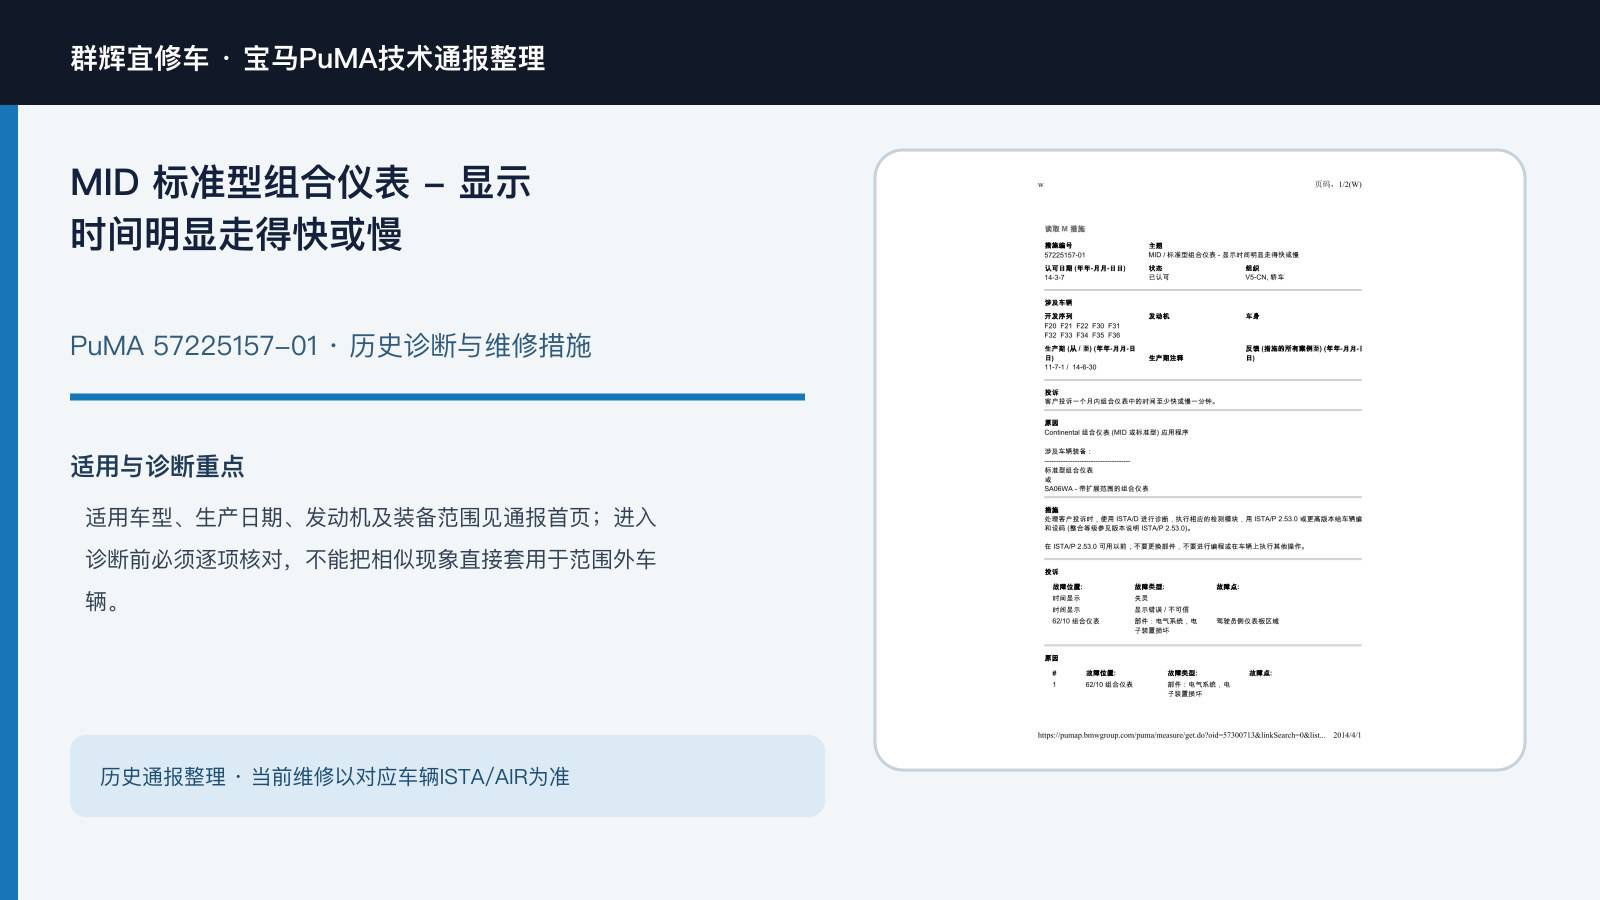This screenshot has height=900, width=1600.
Task: Click the vertical blue accent bar on the left edge
Action: click(9, 502)
